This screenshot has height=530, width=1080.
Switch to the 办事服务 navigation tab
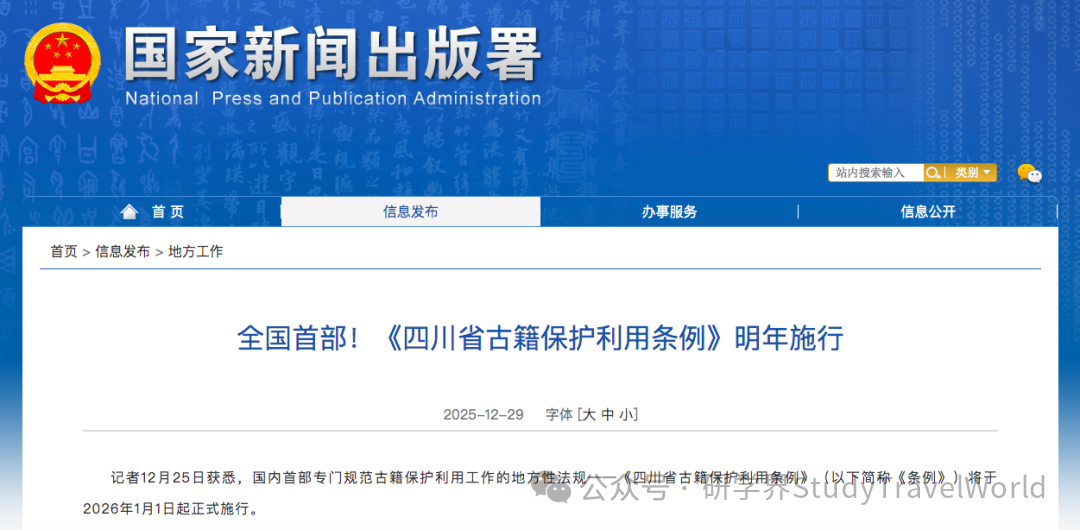pos(669,212)
